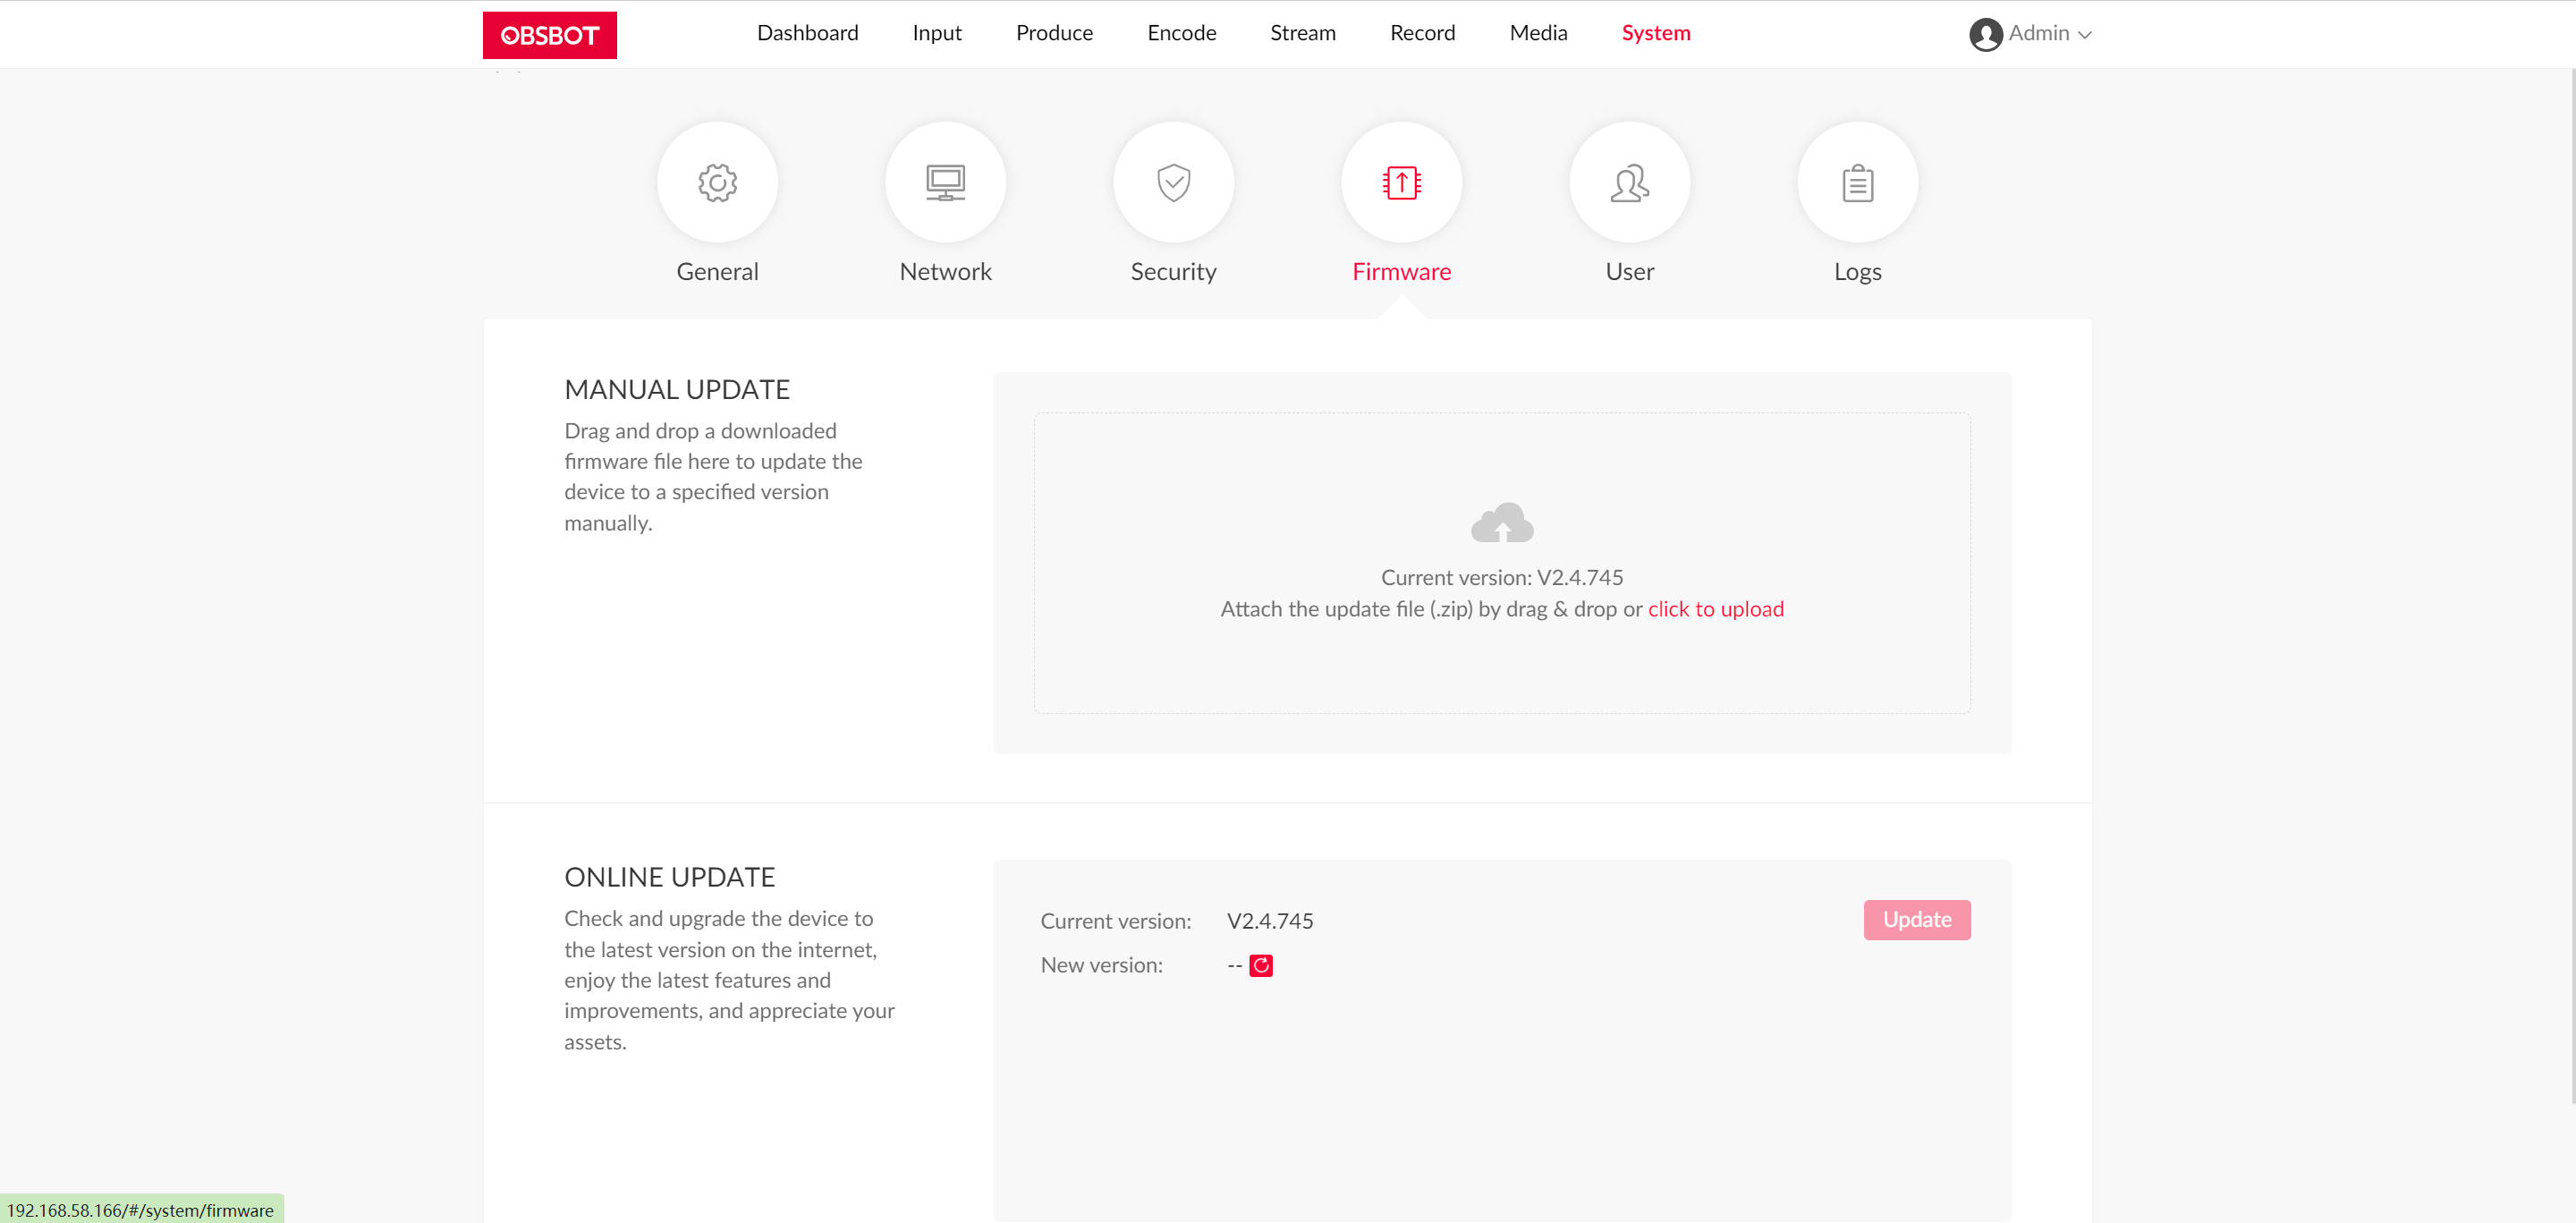Toggle the Produce navigation menu item
Screen dimensions: 2576x1223
(x=1052, y=33)
